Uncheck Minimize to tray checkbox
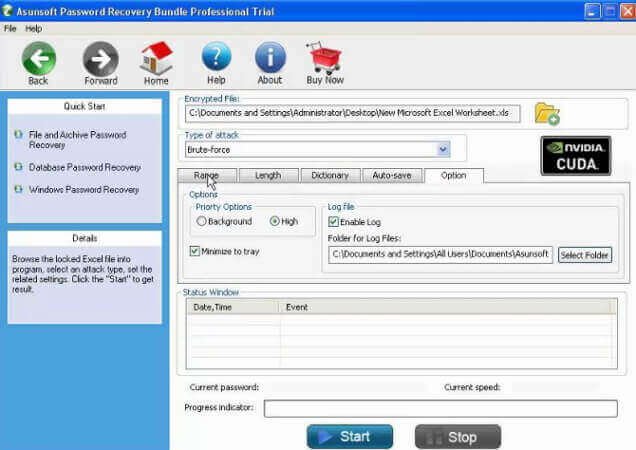This screenshot has height=450, width=636. [x=195, y=251]
